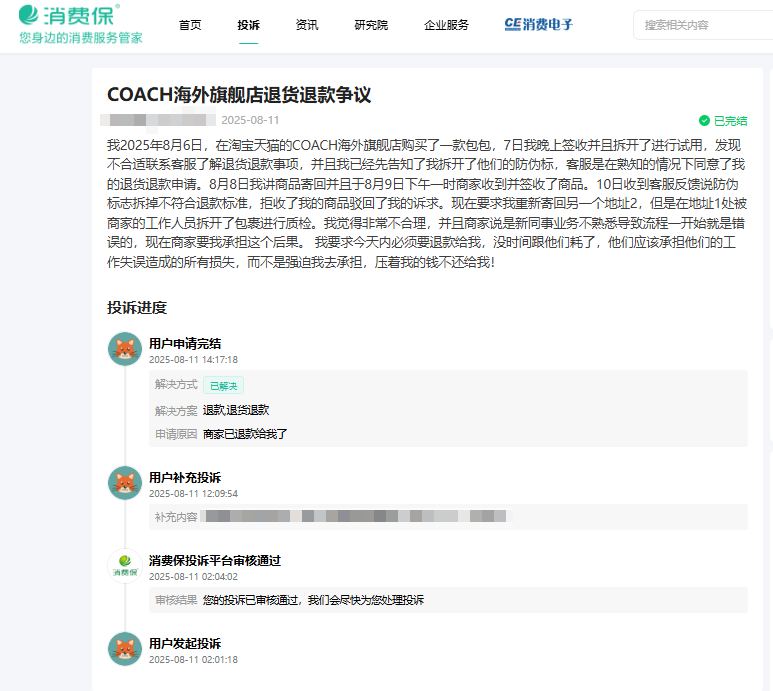This screenshot has height=691, width=773.
Task: Go to the 资讯 navigation item
Action: pos(307,25)
